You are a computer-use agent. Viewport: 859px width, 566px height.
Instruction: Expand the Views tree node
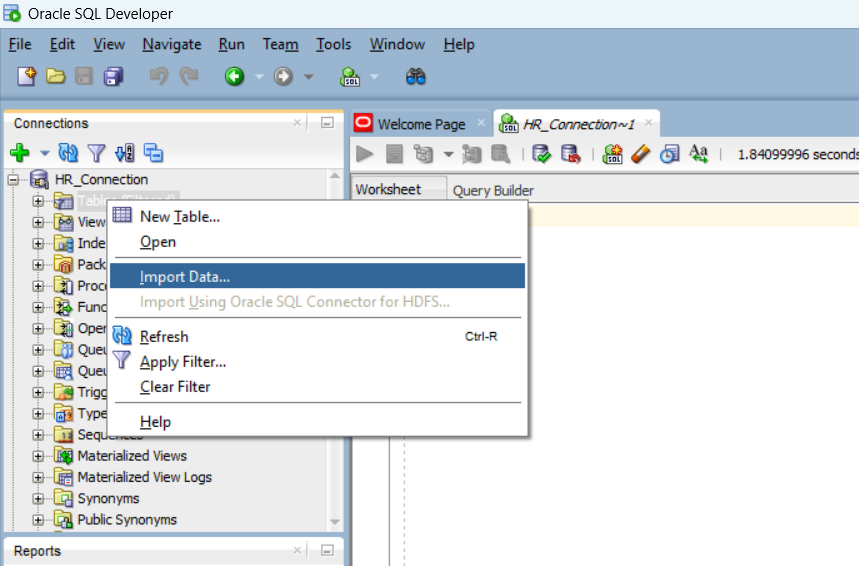38,222
